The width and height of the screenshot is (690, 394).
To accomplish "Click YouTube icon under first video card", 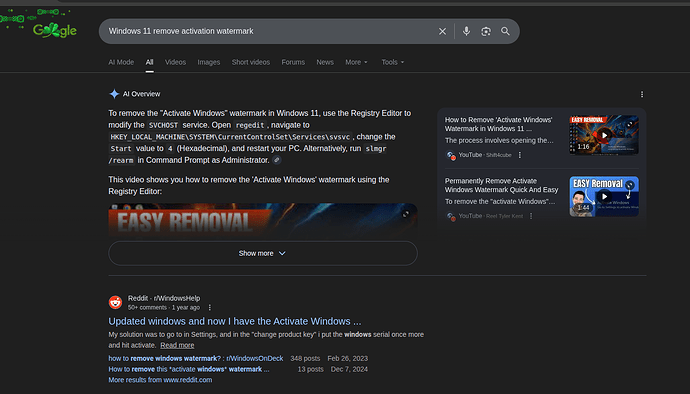I will coord(451,155).
